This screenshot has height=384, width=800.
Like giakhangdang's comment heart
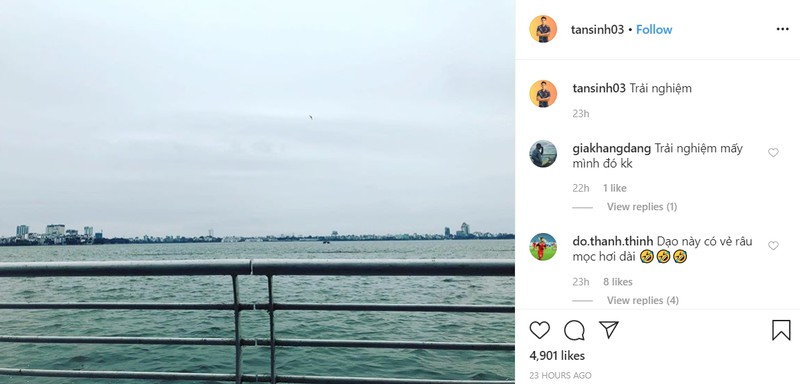point(773,152)
